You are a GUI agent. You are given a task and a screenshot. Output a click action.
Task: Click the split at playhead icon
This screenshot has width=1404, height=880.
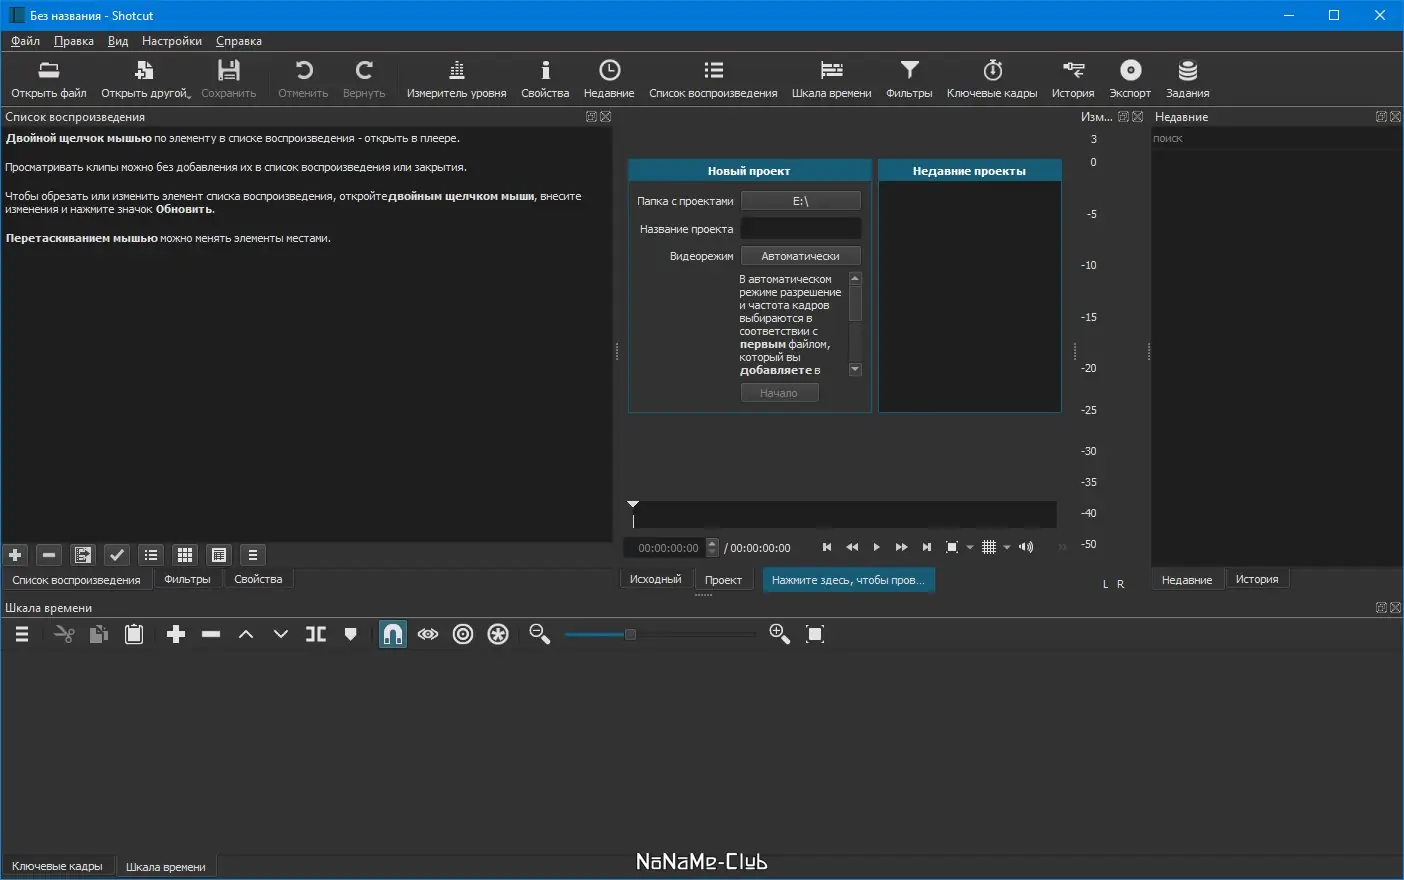coord(316,634)
